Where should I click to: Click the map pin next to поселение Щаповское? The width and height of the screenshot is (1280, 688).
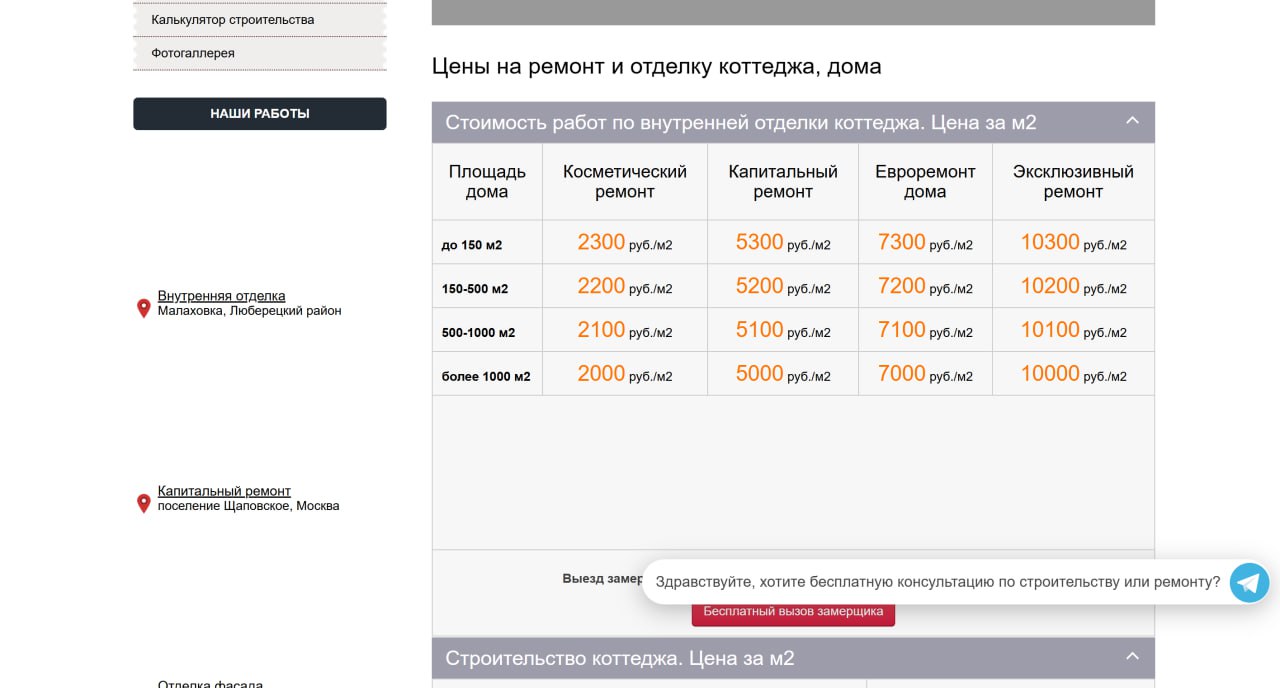click(143, 503)
